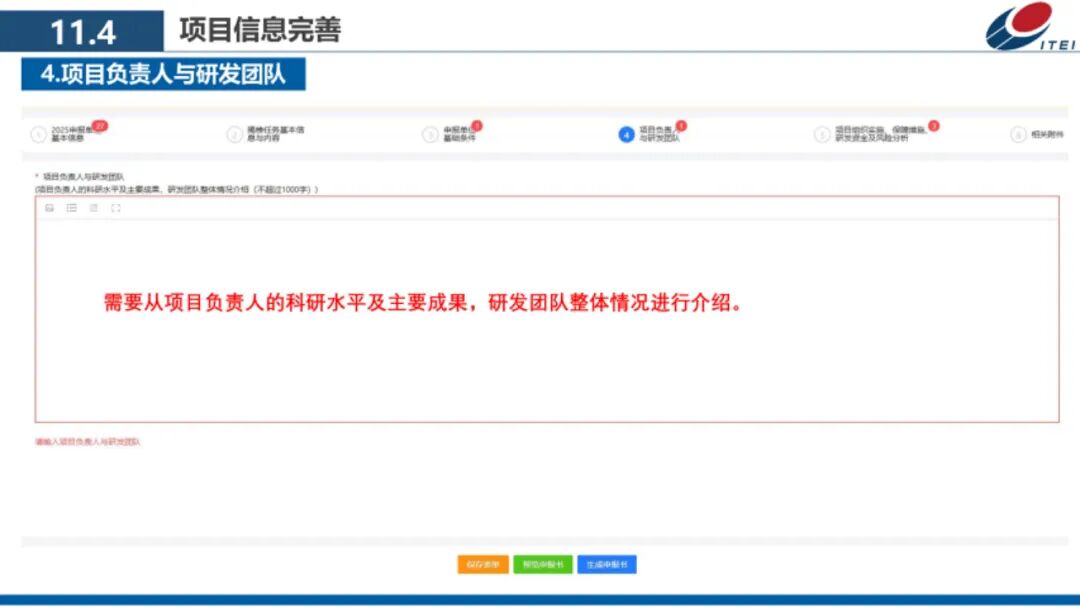This screenshot has height=608, width=1080.
Task: Click the bulleted list icon in the editor
Action: pyautogui.click(x=71, y=208)
